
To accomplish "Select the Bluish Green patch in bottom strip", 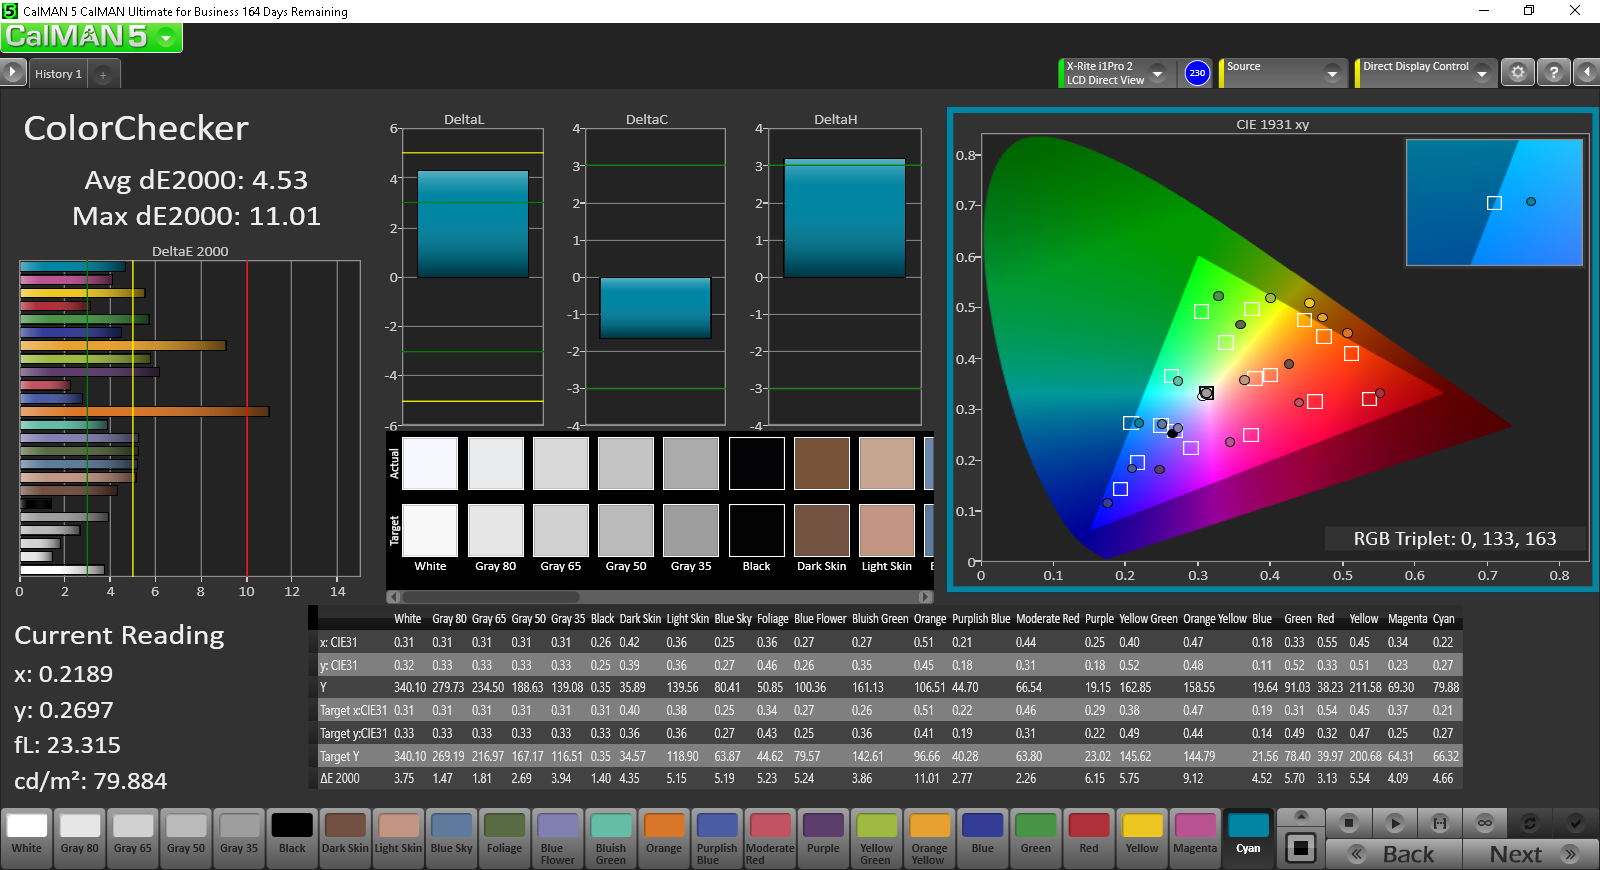I will pos(611,837).
